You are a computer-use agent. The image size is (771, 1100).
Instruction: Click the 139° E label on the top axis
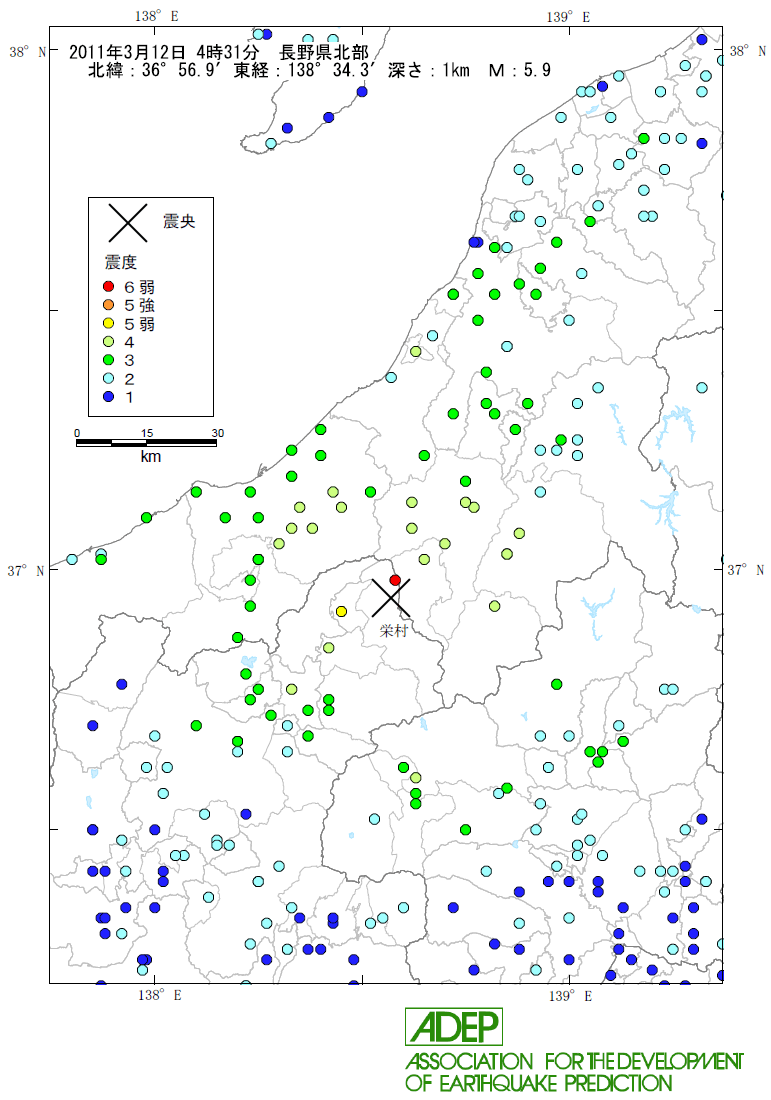point(568,17)
